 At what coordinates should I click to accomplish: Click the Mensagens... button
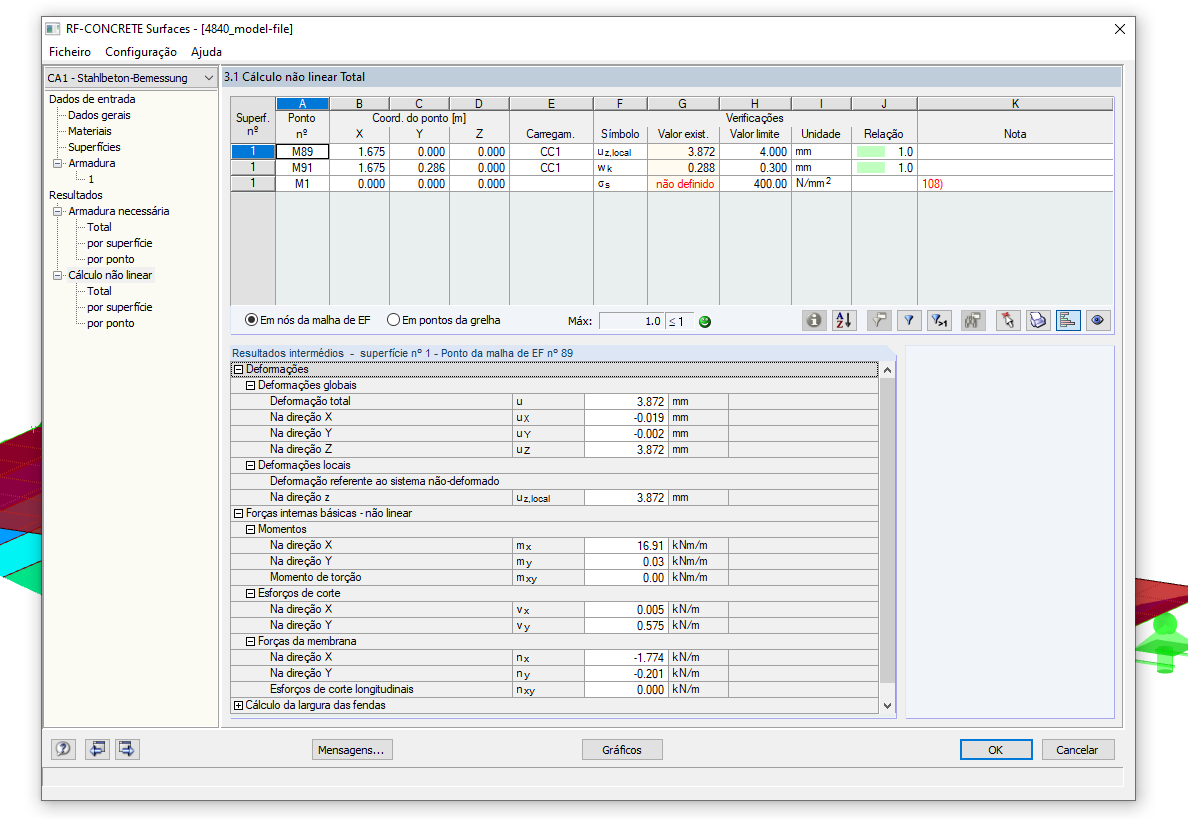352,749
